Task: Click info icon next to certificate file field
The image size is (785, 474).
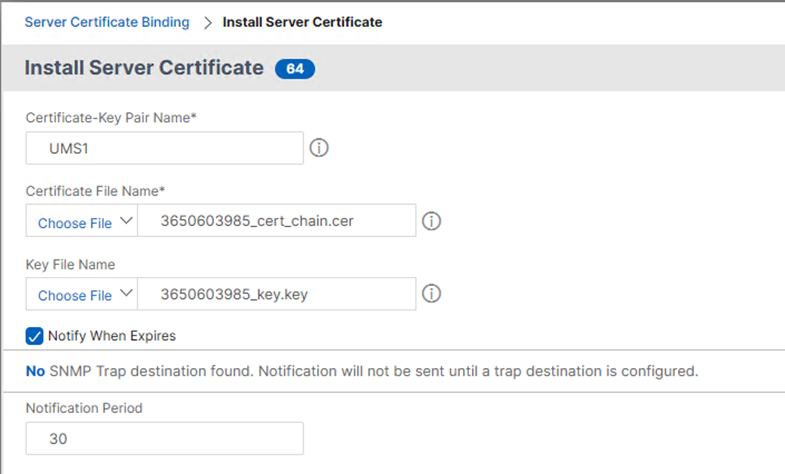Action: point(432,222)
